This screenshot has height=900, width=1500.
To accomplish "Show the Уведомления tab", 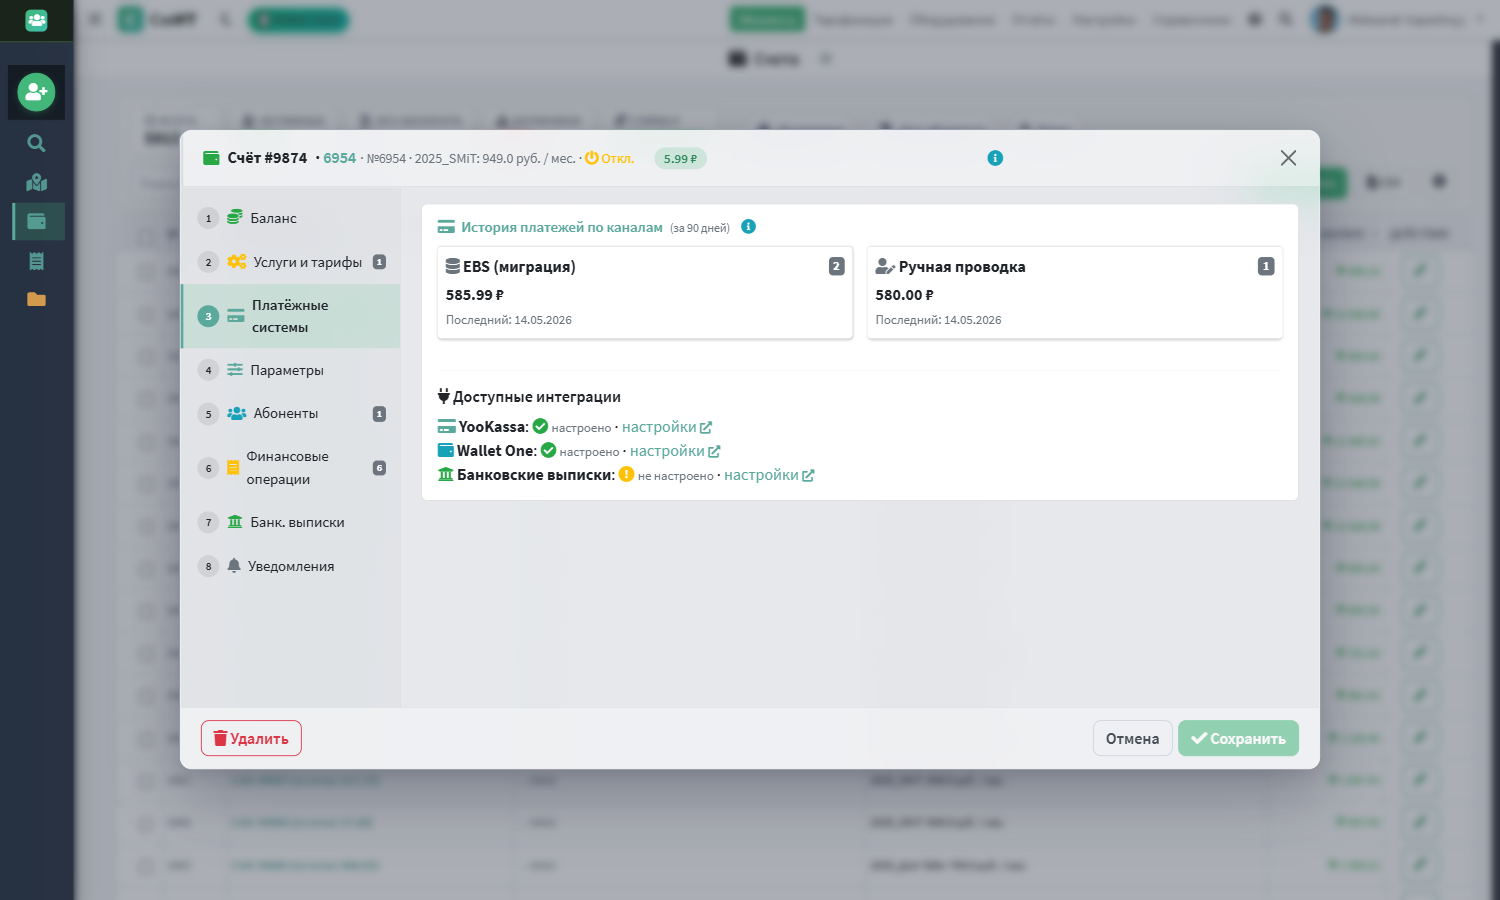I will pos(291,566).
